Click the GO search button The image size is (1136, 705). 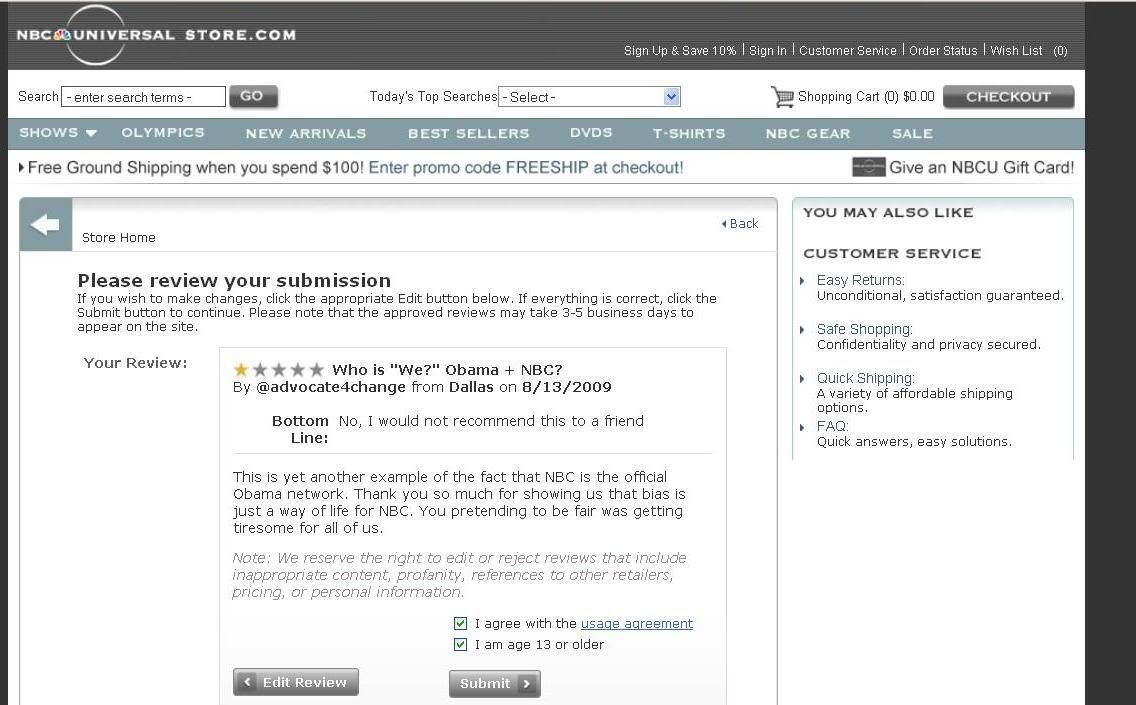pos(253,96)
